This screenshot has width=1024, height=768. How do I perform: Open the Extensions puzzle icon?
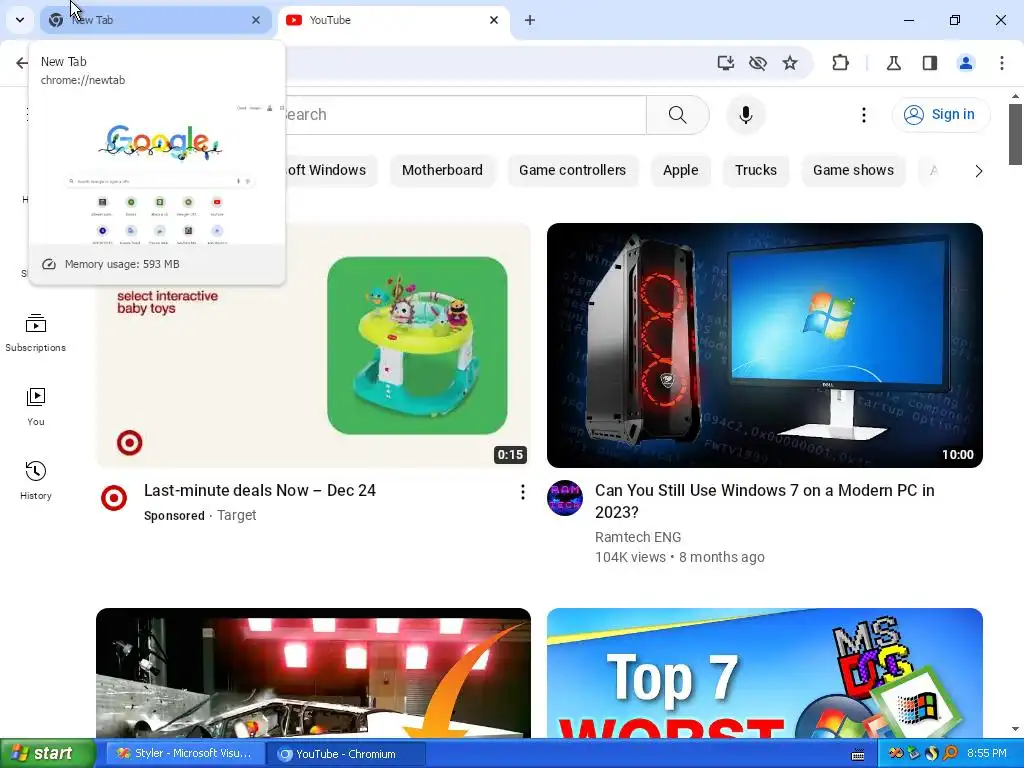coord(840,63)
